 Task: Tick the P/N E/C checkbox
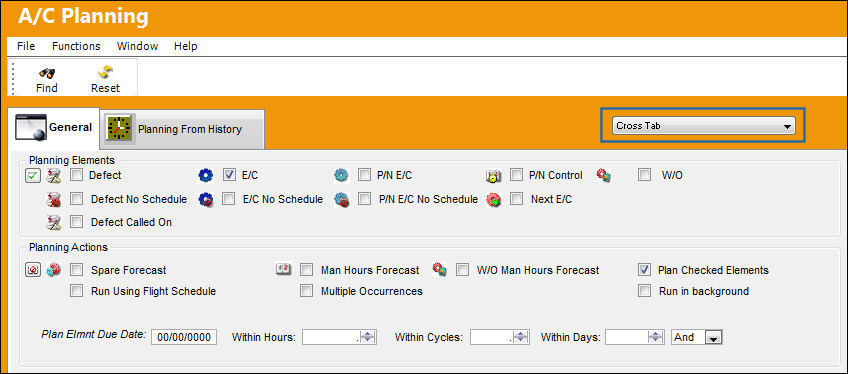pos(365,175)
